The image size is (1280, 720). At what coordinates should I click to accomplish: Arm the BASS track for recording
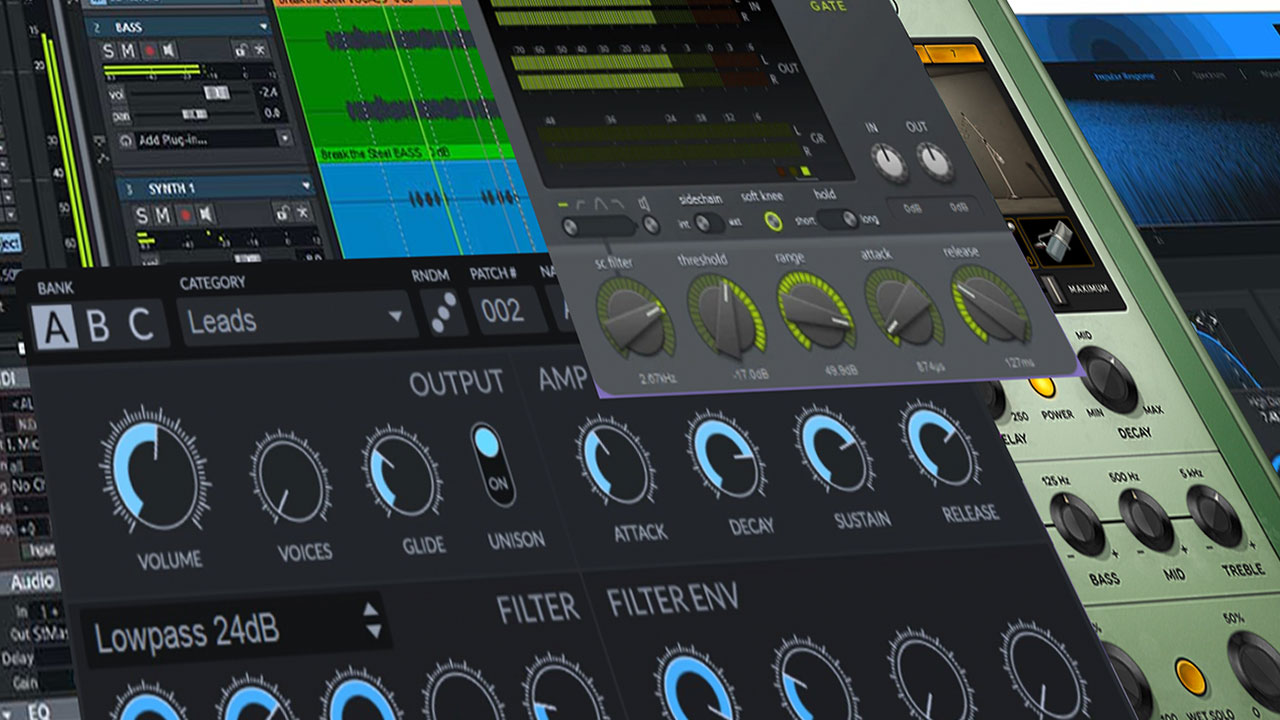coord(151,50)
